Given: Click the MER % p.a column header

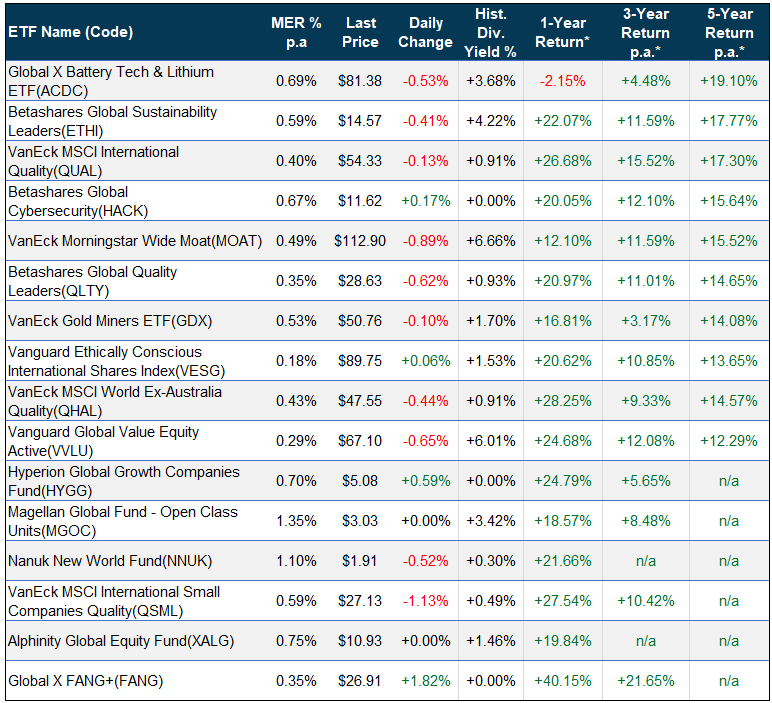Looking at the screenshot, I should (x=296, y=32).
